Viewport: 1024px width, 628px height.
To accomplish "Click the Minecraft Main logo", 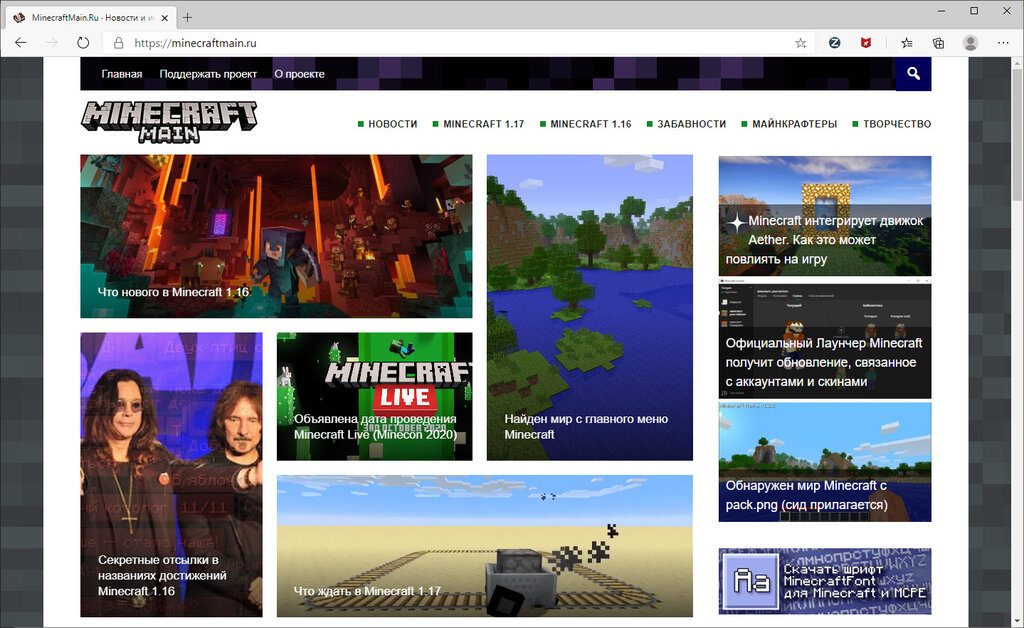I will tap(169, 122).
